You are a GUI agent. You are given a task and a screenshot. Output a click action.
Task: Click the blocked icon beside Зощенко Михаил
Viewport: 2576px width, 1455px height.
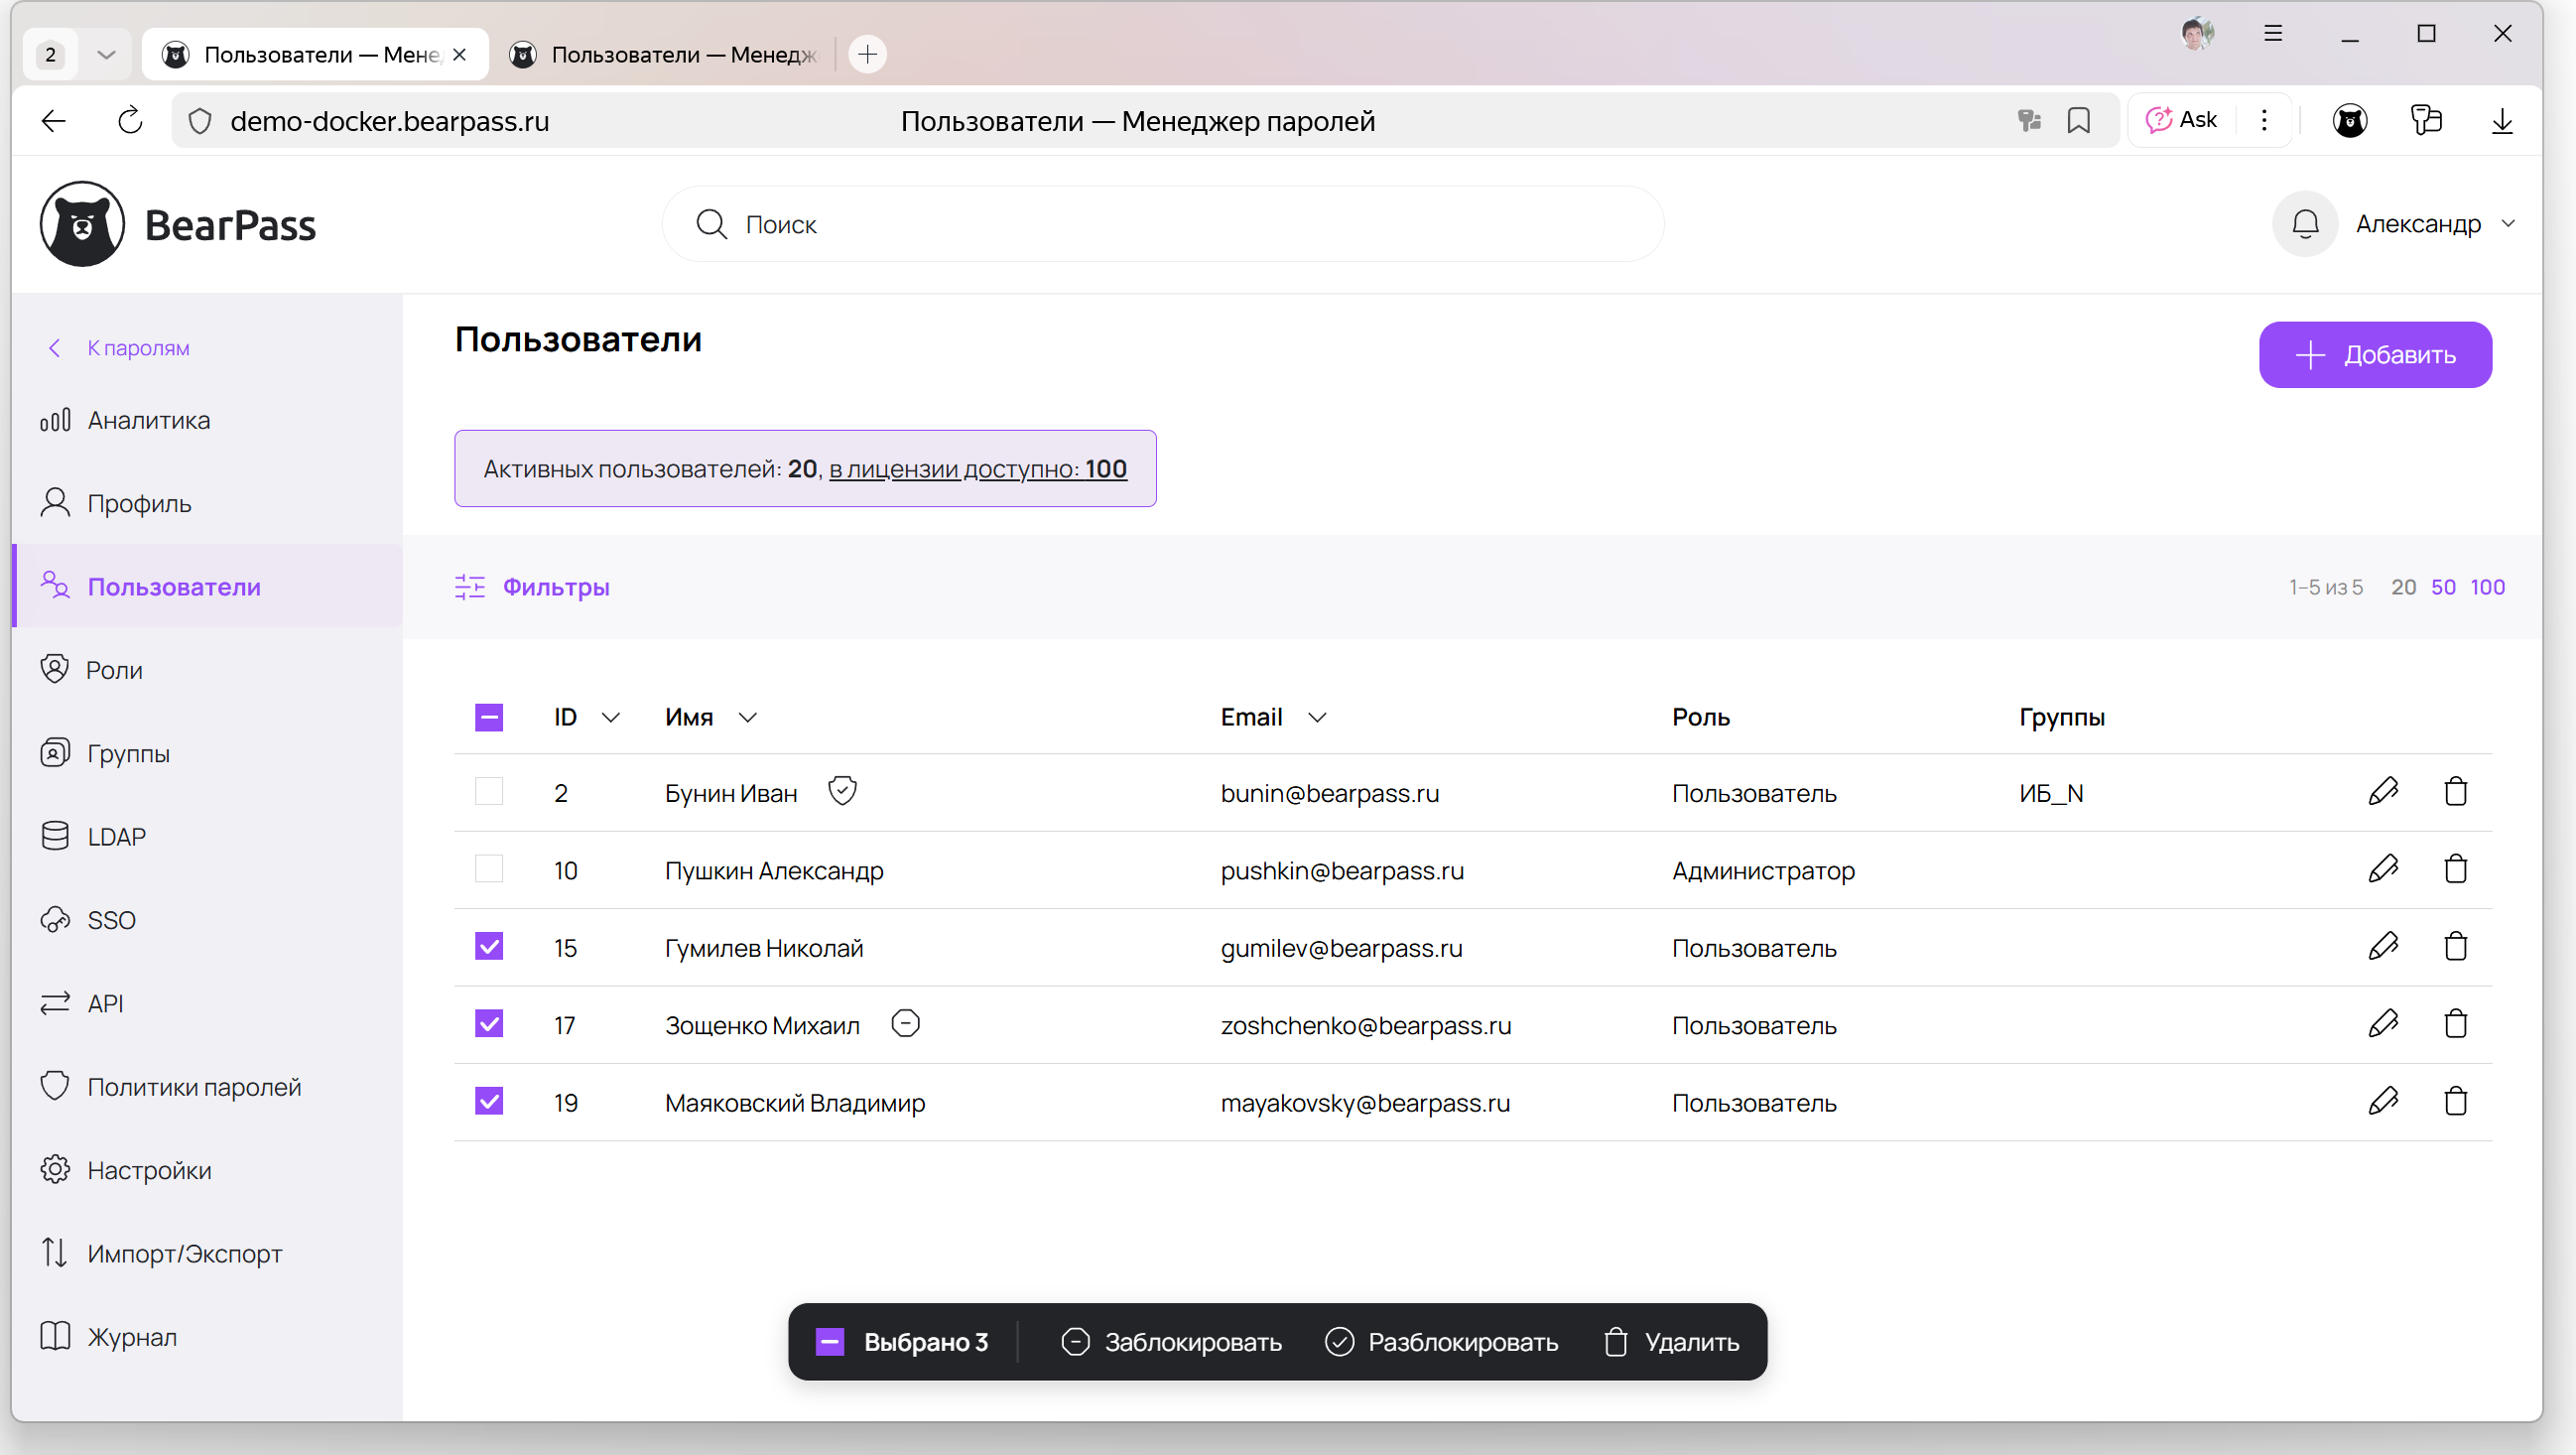tap(905, 1023)
